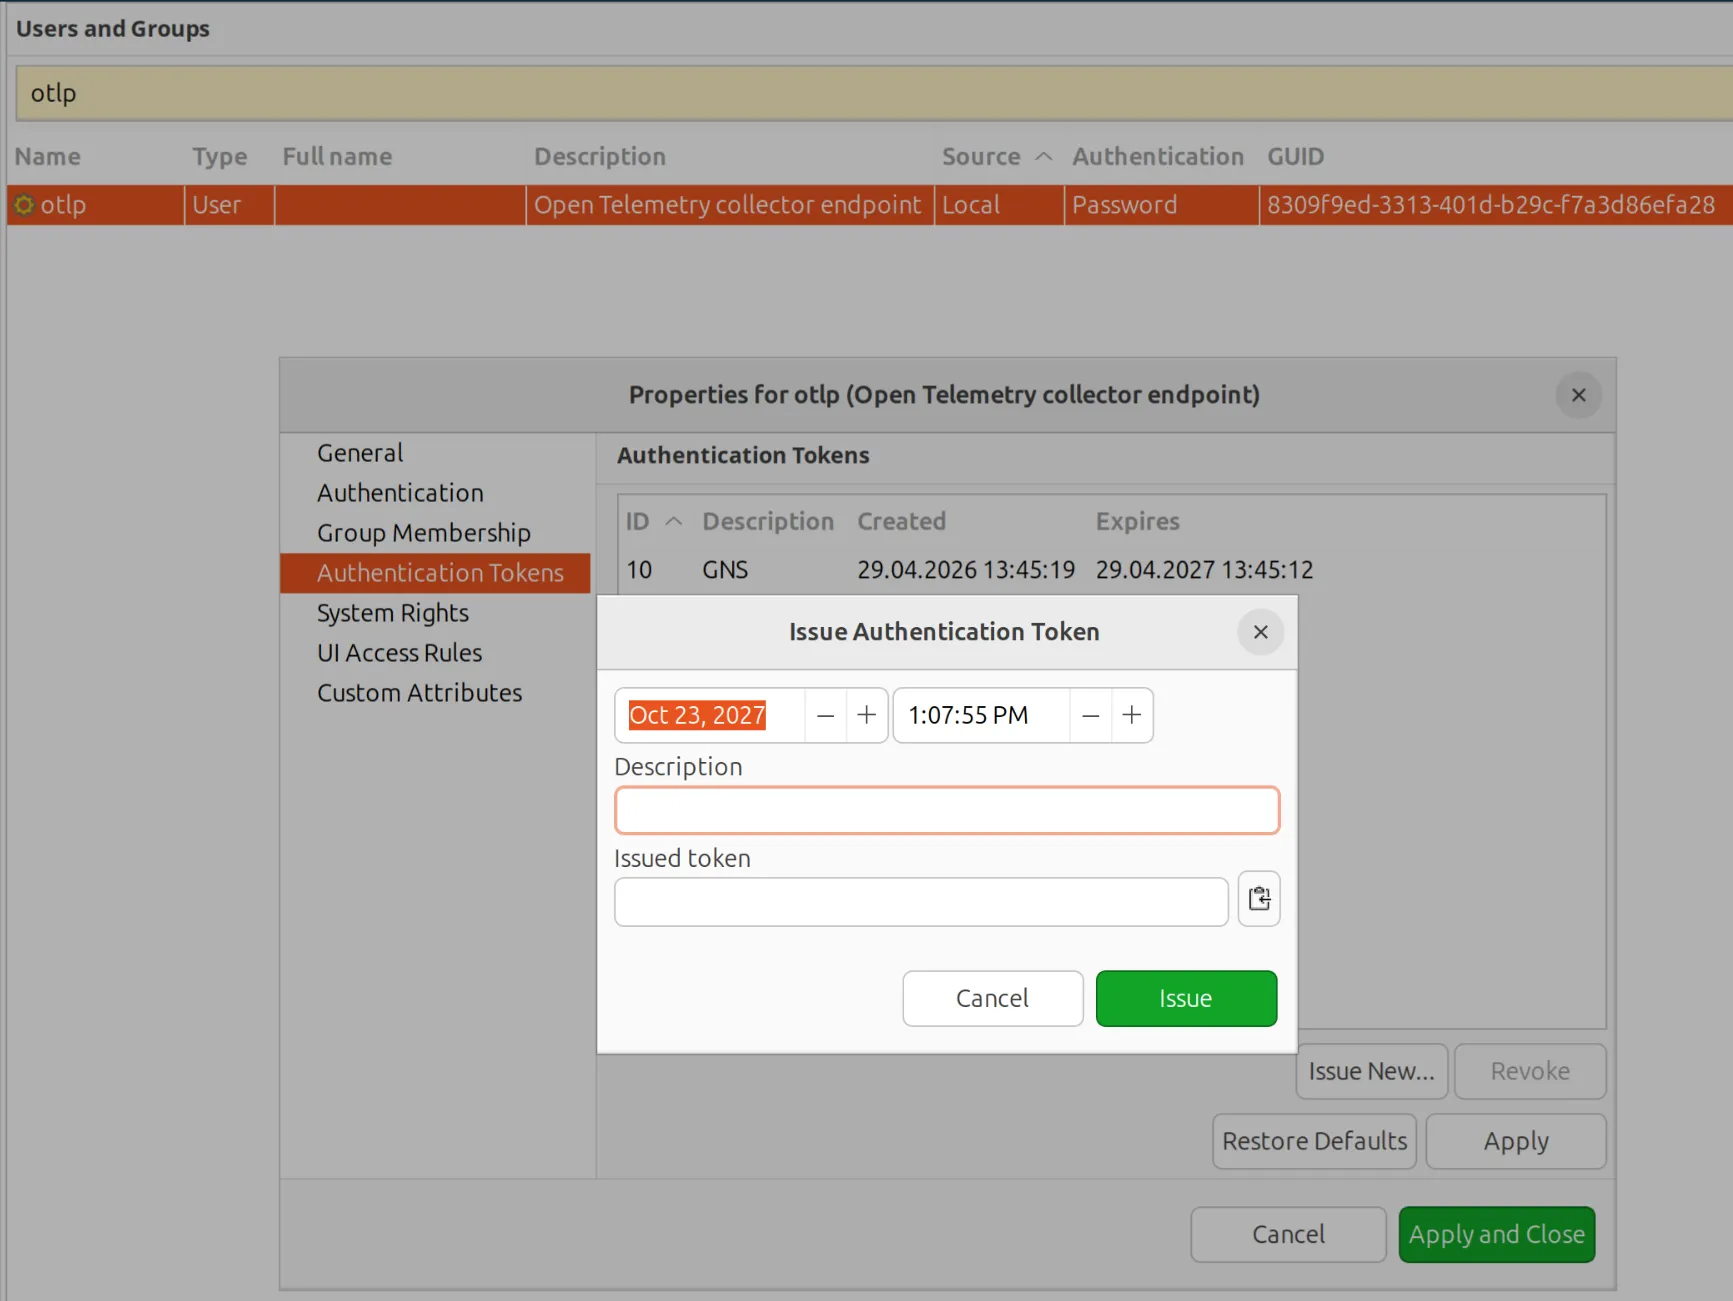Click the Issued token field
Viewport: 1733px width, 1301px height.
point(921,902)
